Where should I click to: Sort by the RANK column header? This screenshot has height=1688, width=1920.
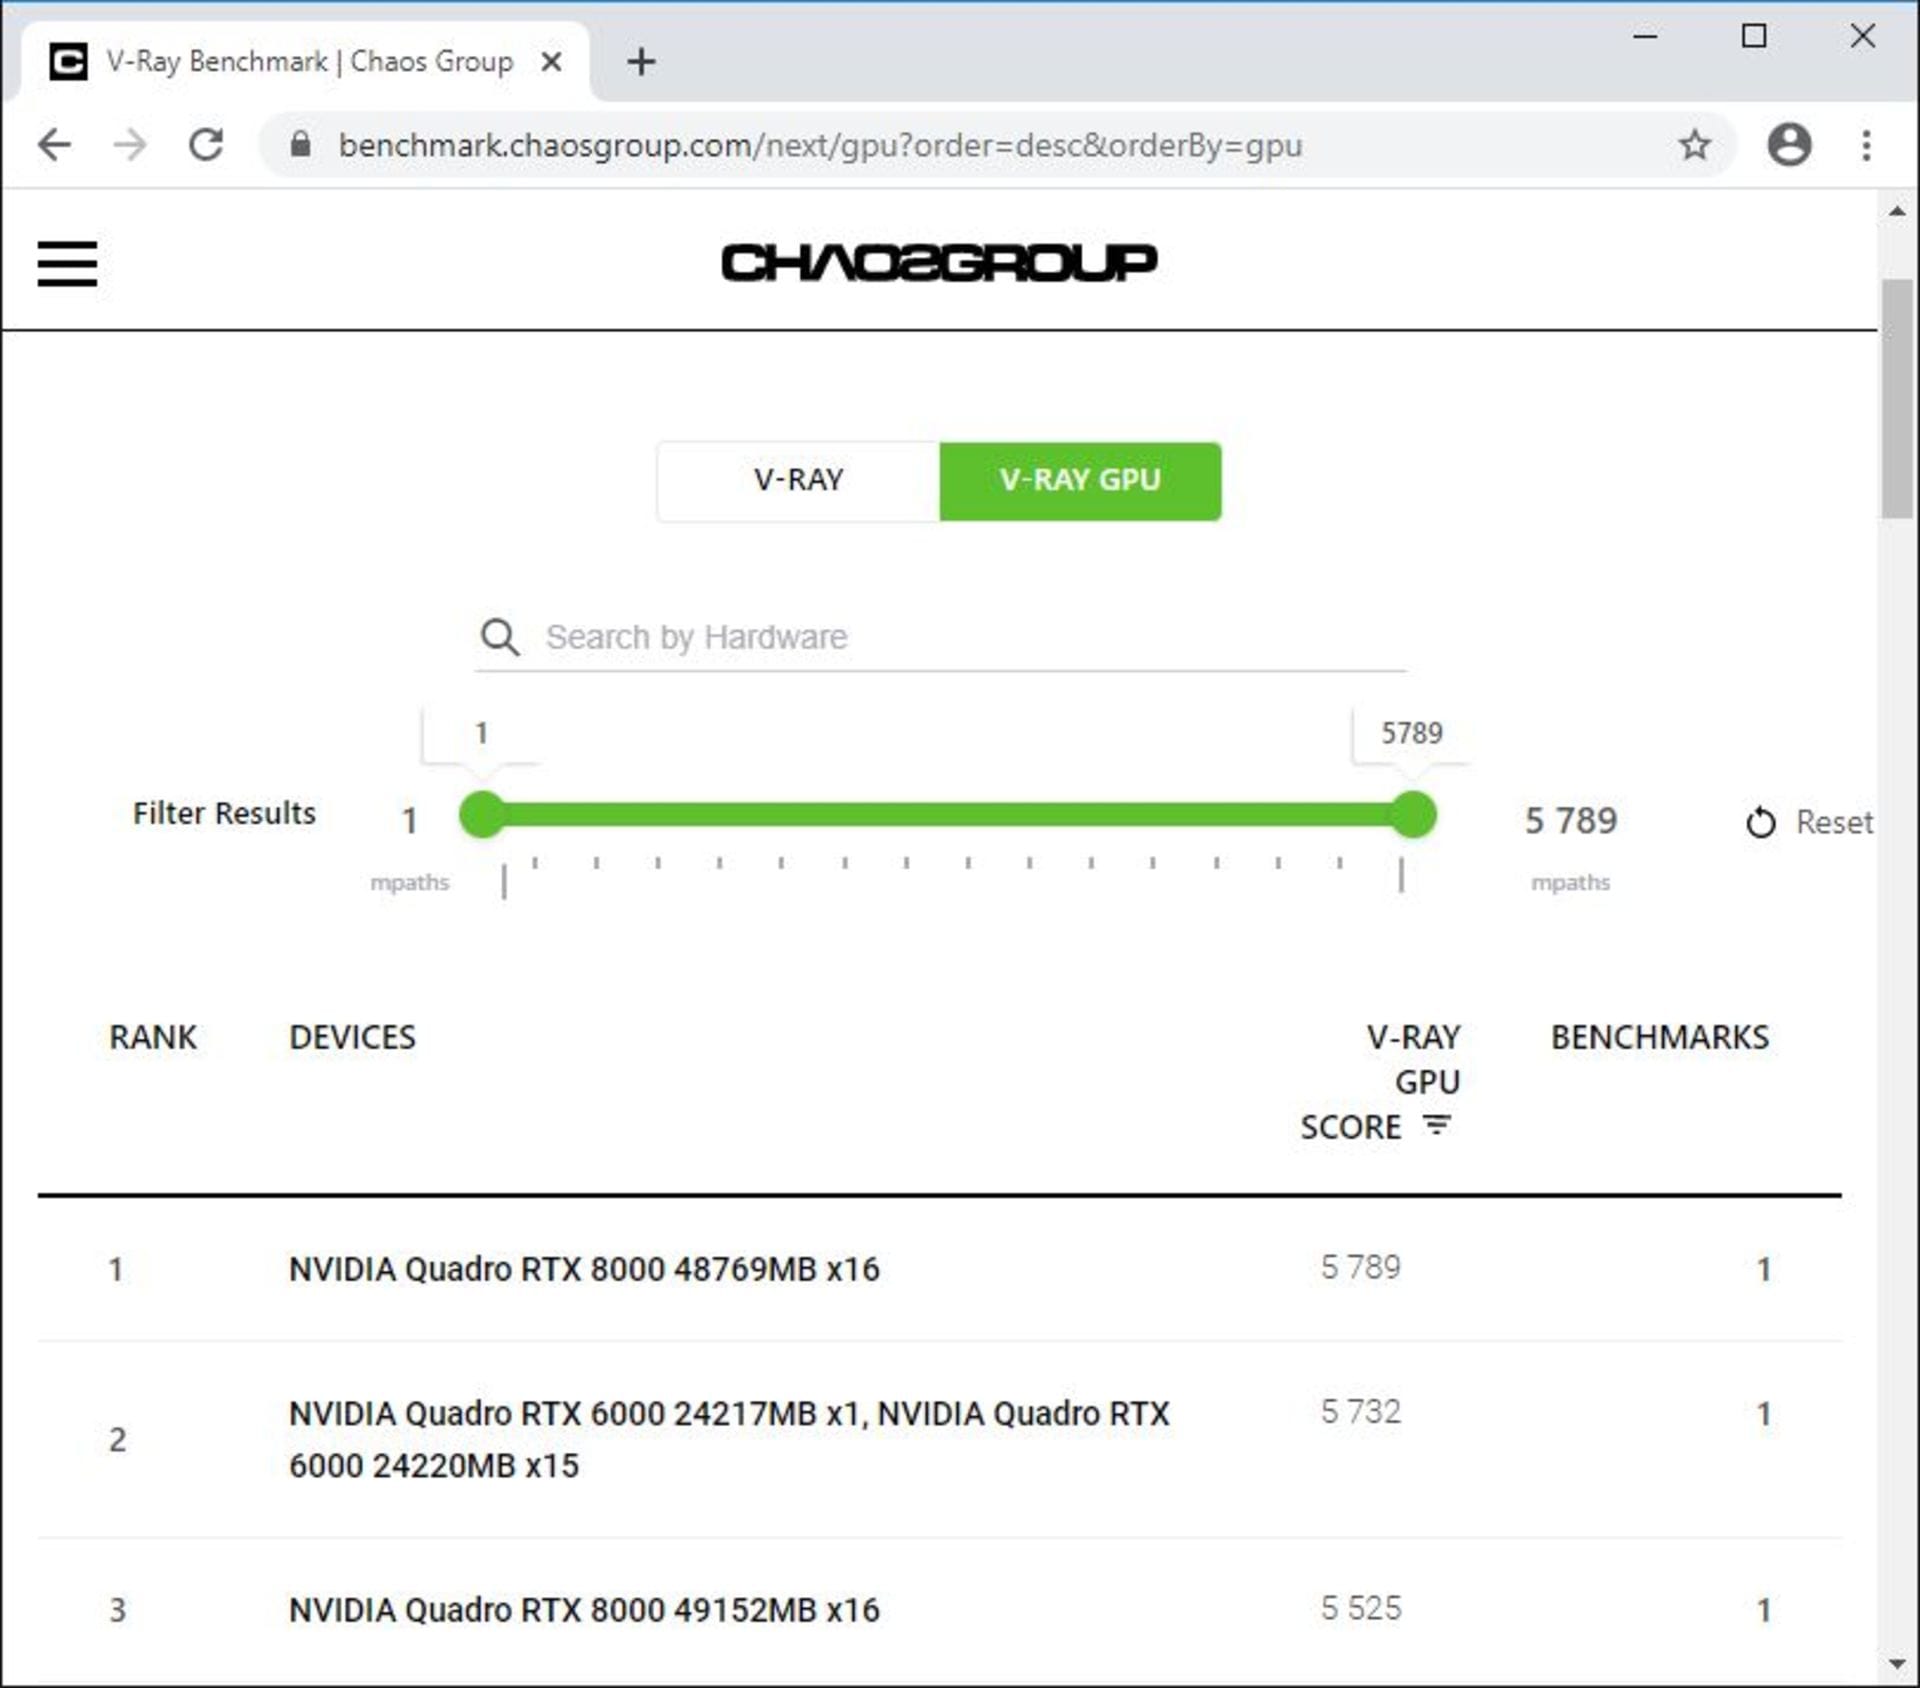pyautogui.click(x=153, y=1037)
